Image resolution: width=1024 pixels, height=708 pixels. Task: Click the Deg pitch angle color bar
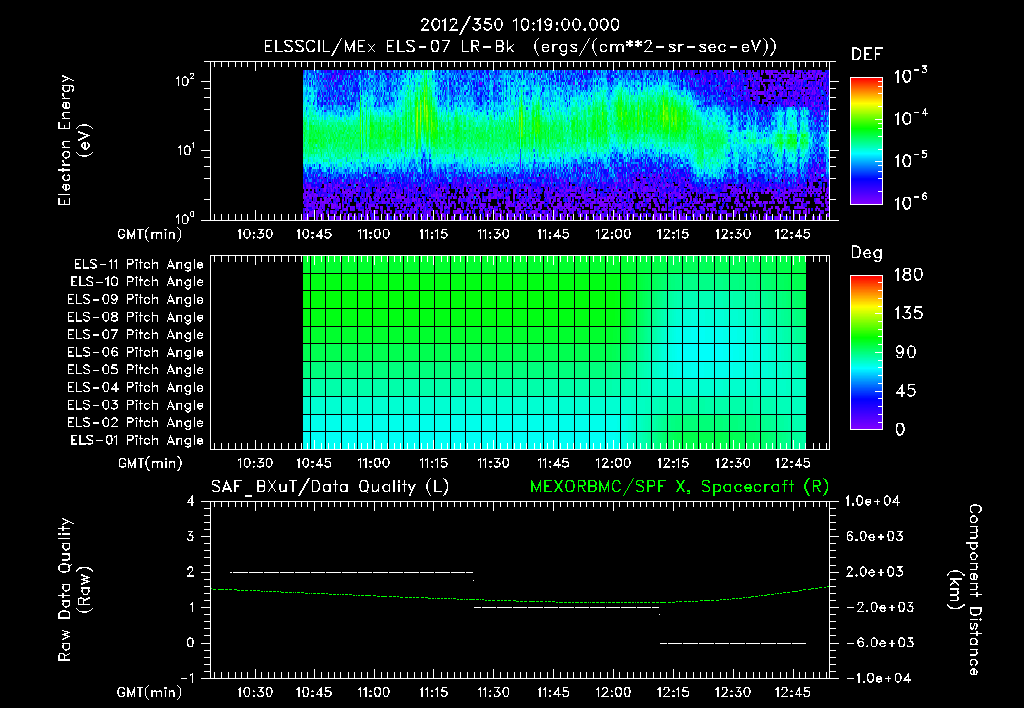tap(867, 352)
